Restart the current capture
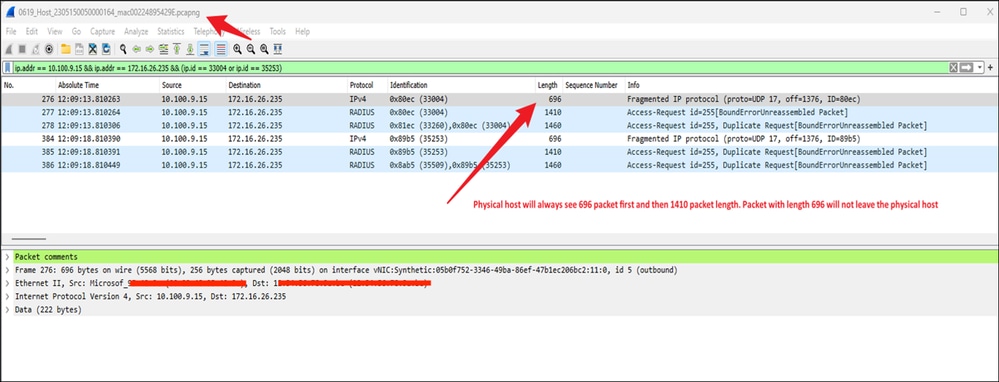This screenshot has height=382, width=999. (x=36, y=49)
